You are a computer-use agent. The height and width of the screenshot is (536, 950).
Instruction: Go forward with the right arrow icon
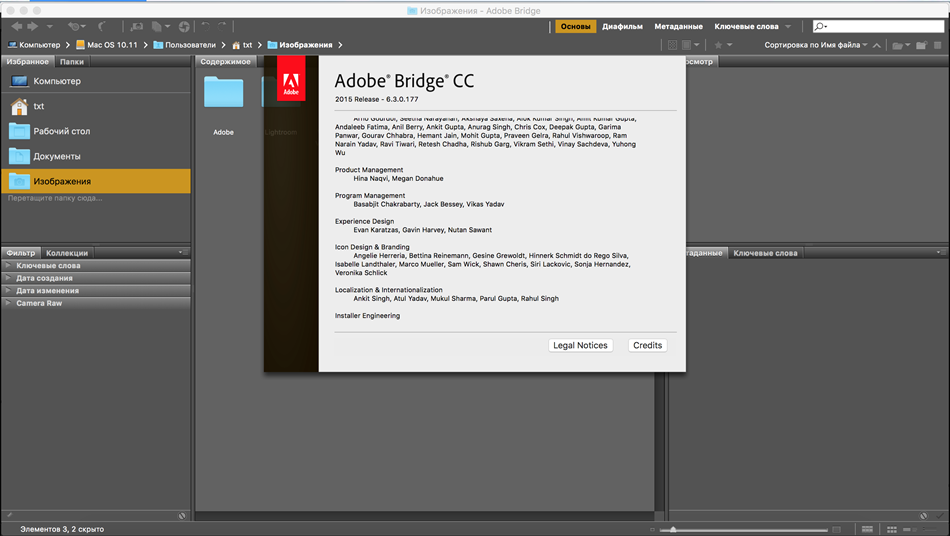(x=33, y=26)
